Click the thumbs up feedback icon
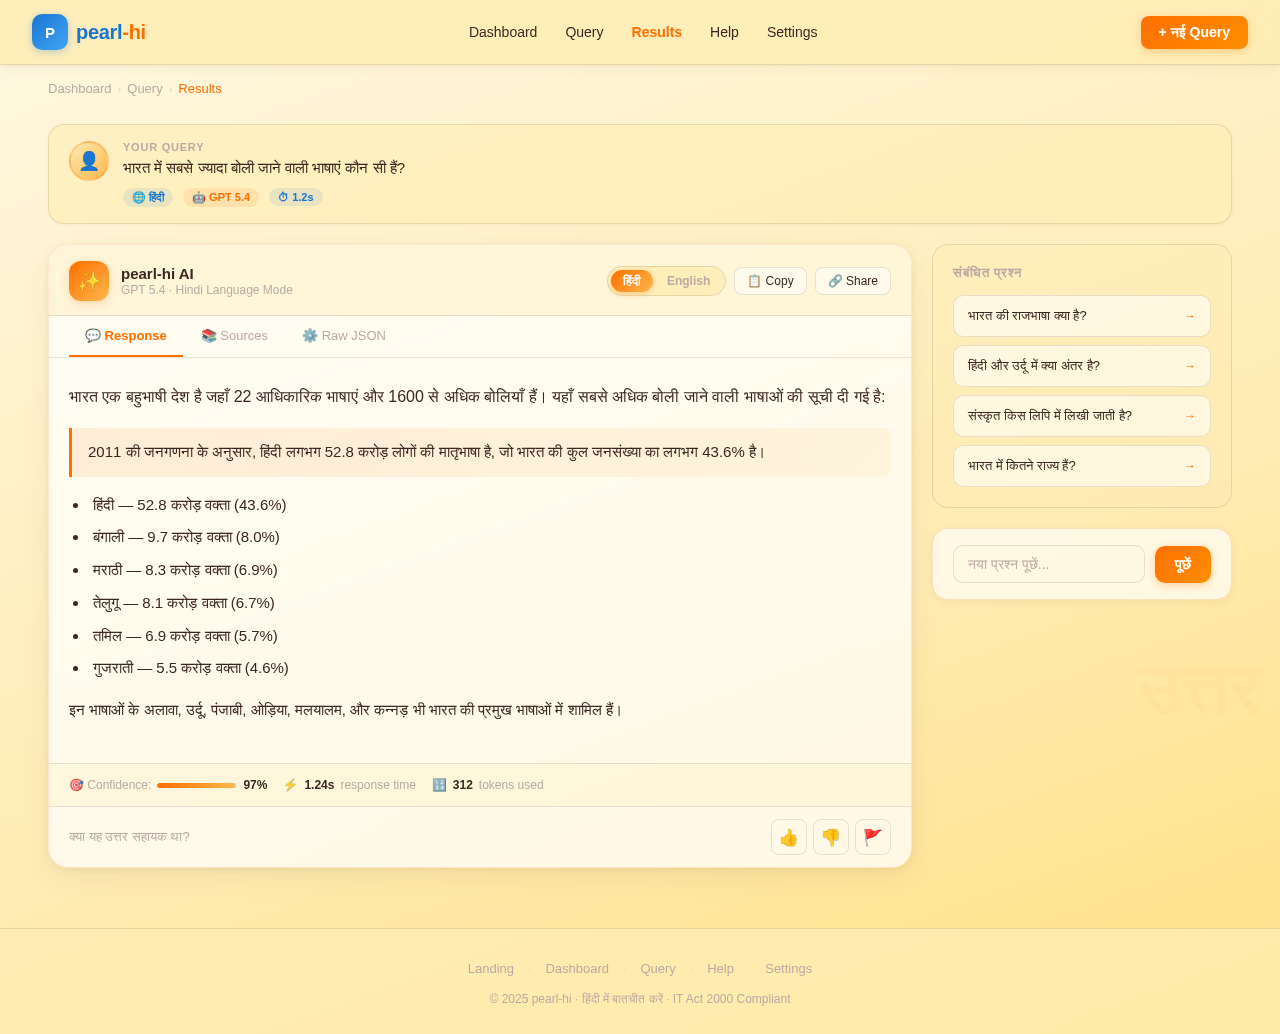 coord(789,837)
